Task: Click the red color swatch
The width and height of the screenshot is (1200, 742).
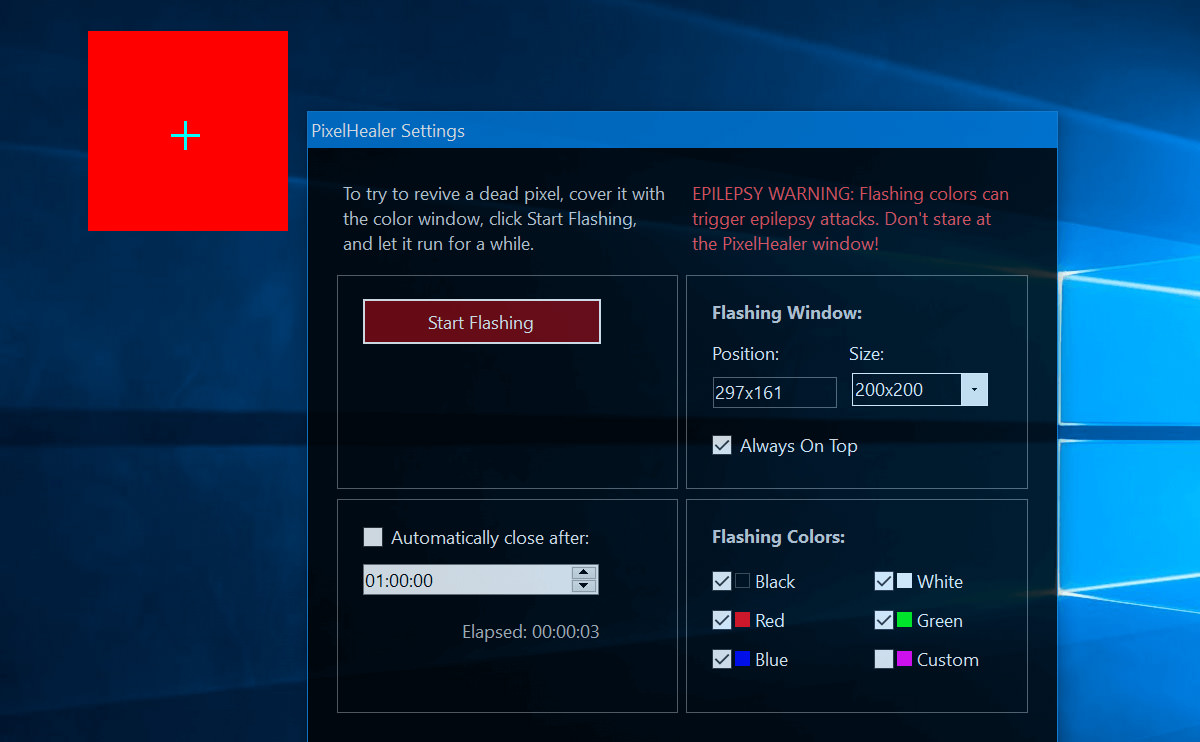Action: pyautogui.click(x=742, y=620)
